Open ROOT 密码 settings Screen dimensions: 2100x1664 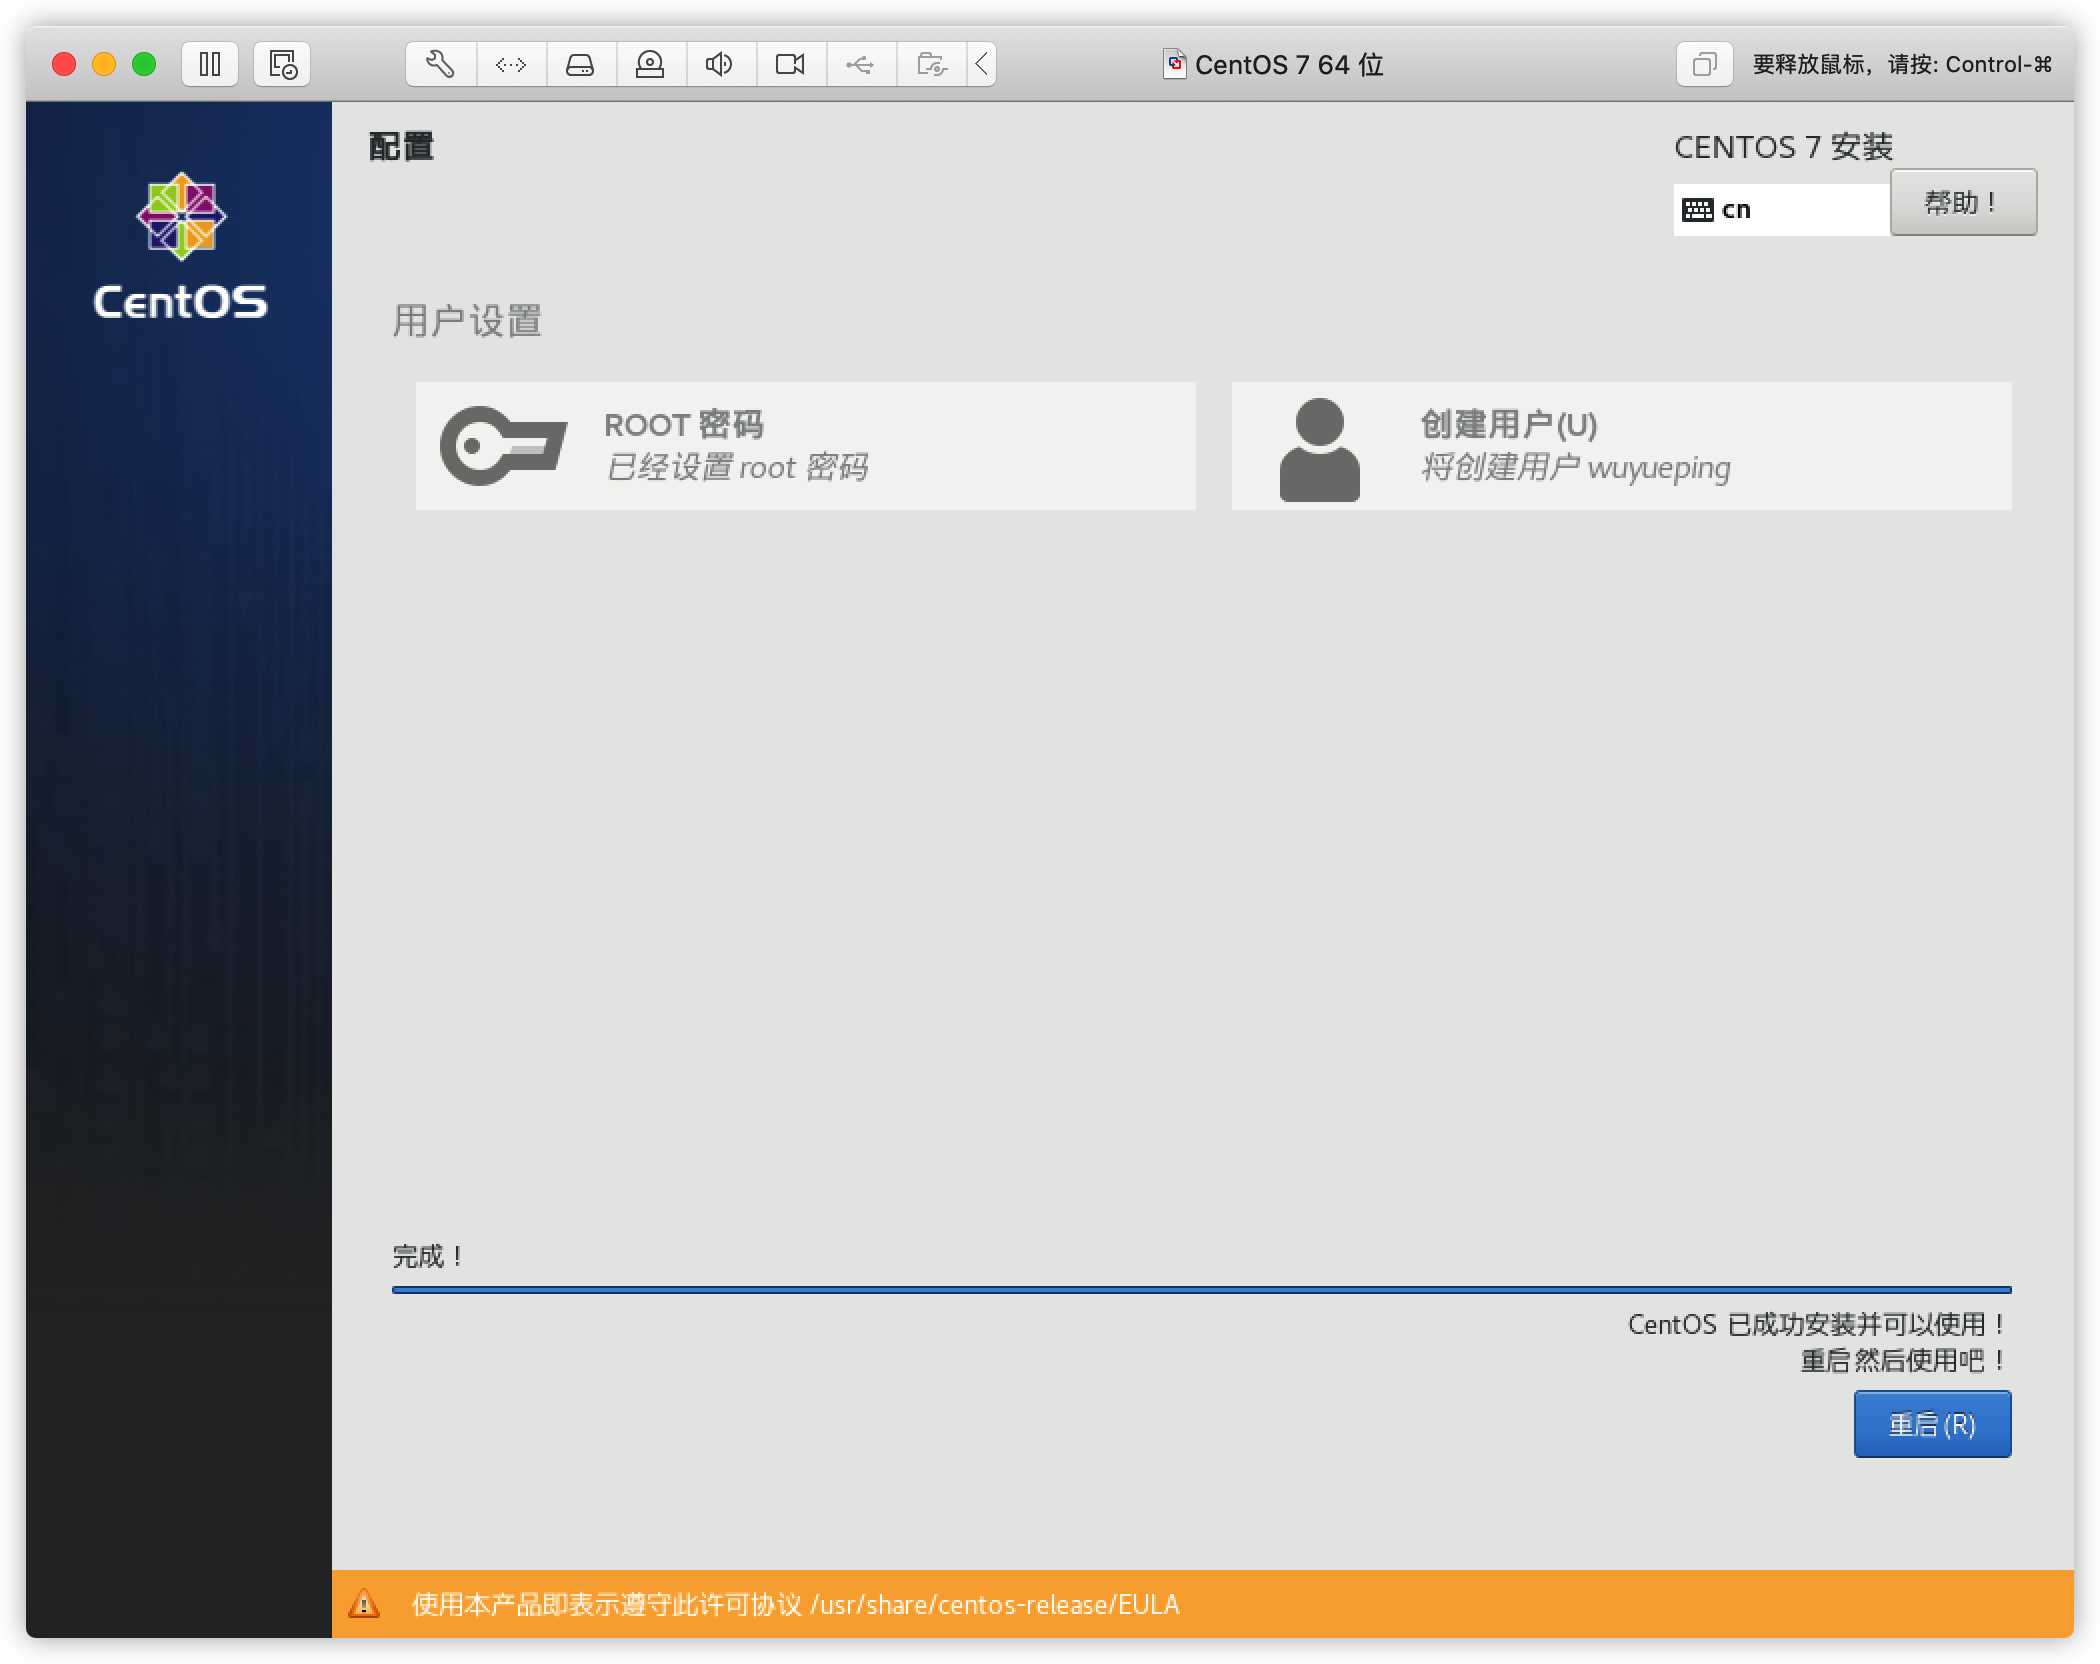pos(805,446)
